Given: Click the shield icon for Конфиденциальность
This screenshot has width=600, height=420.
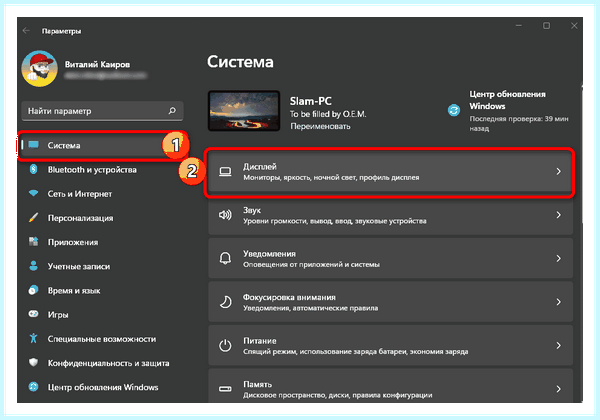Looking at the screenshot, I should 34,362.
